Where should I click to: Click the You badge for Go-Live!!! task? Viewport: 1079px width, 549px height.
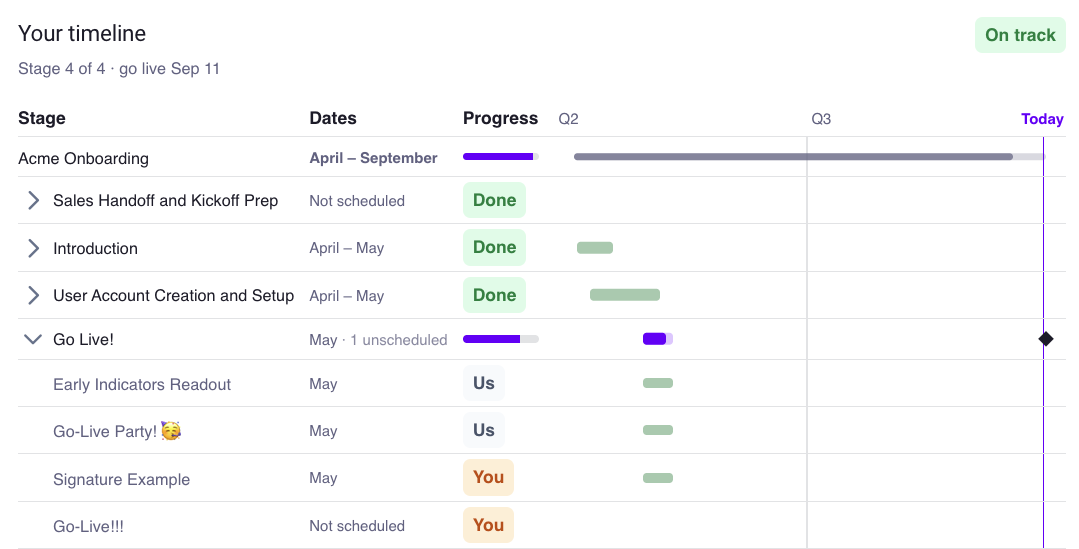[x=489, y=525]
